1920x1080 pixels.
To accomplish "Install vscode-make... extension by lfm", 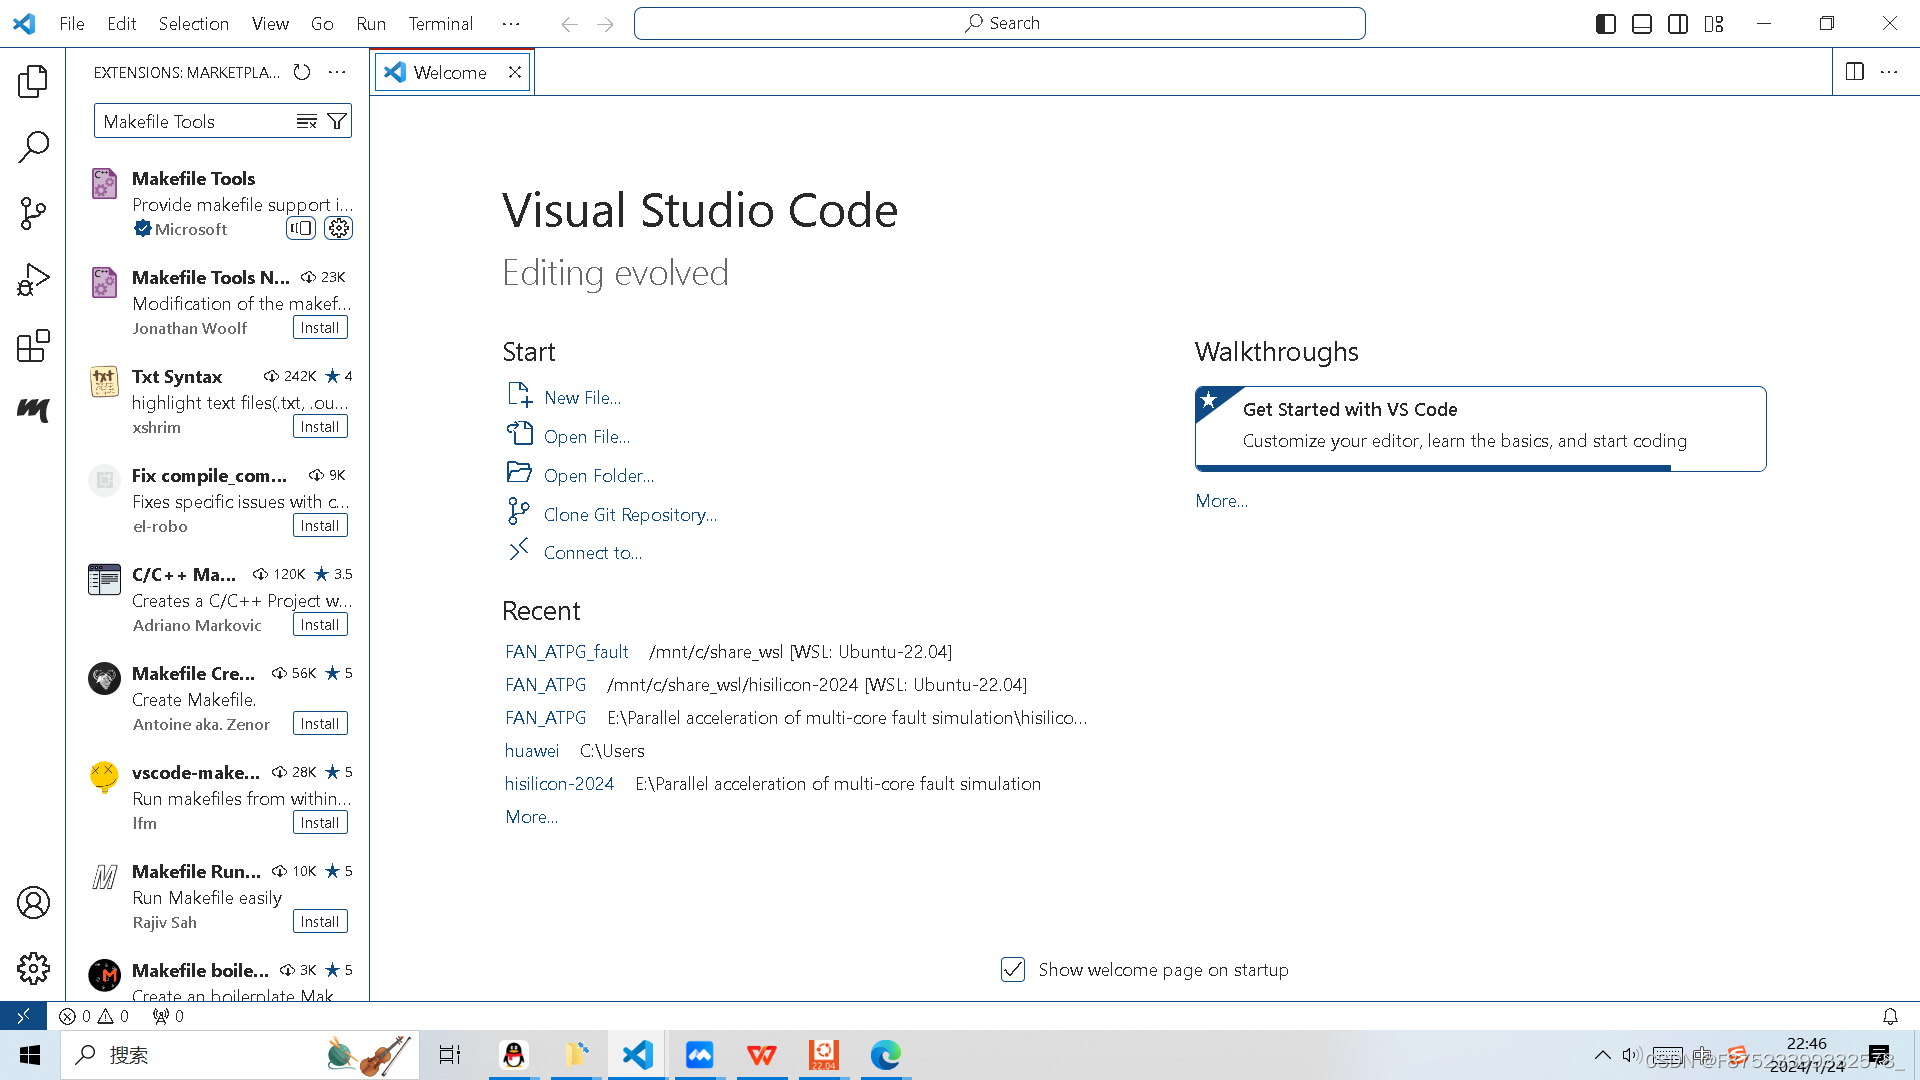I will pyautogui.click(x=320, y=822).
